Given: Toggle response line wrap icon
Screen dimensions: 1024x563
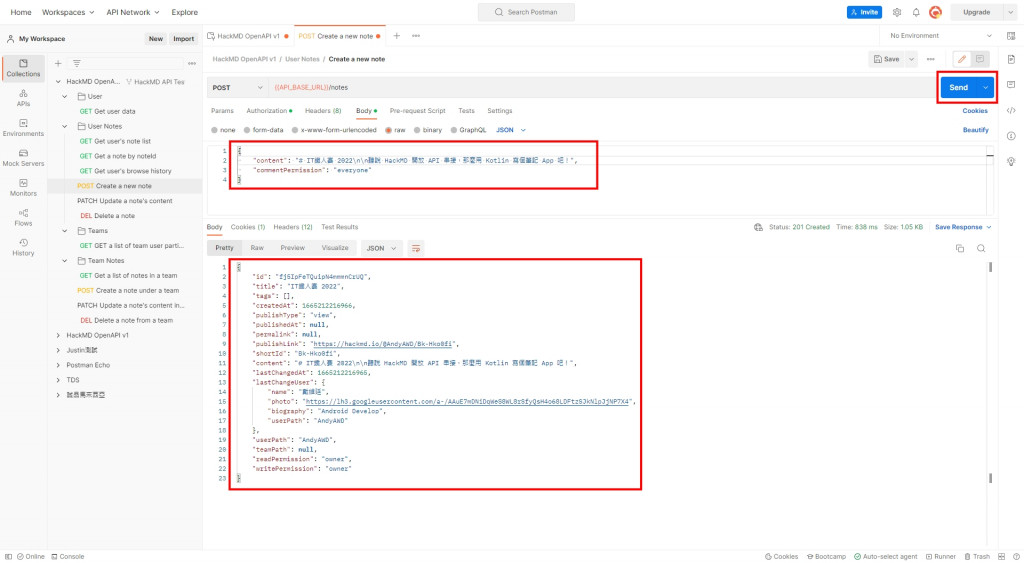Looking at the screenshot, I should (415, 248).
